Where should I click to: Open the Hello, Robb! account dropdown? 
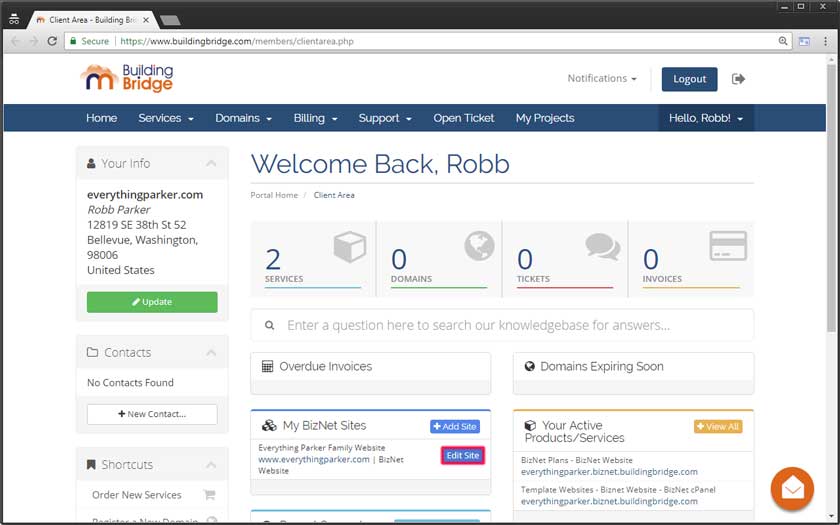point(706,118)
